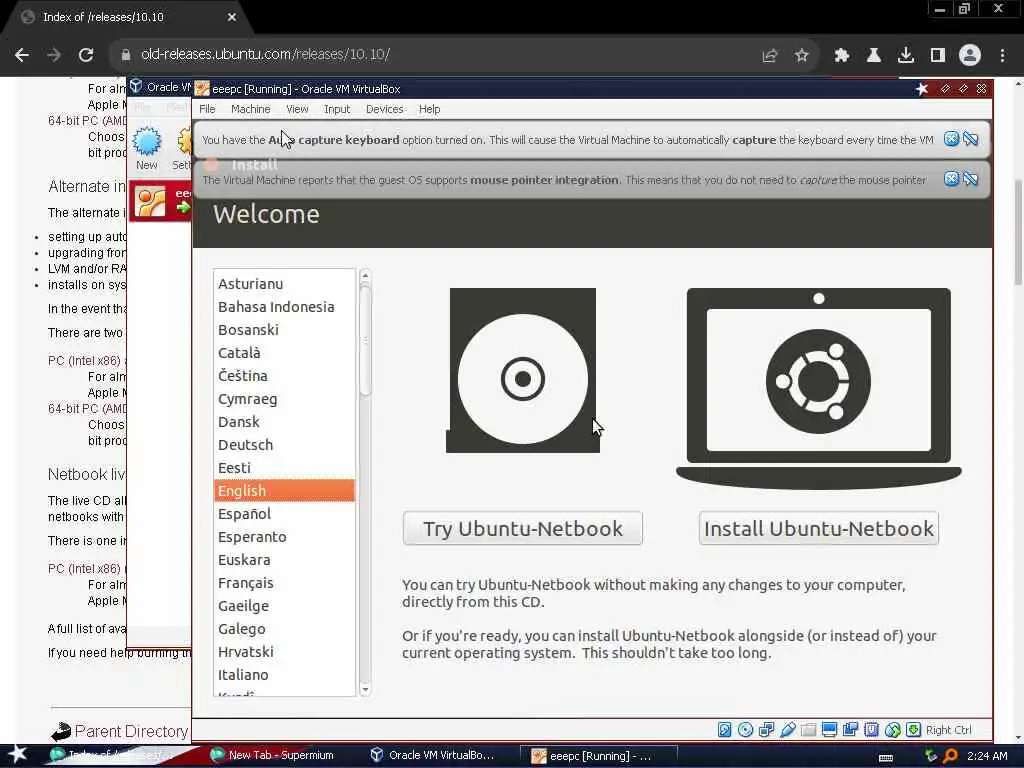
Task: Click New Tab - Supermium taskbar button
Action: click(273, 755)
